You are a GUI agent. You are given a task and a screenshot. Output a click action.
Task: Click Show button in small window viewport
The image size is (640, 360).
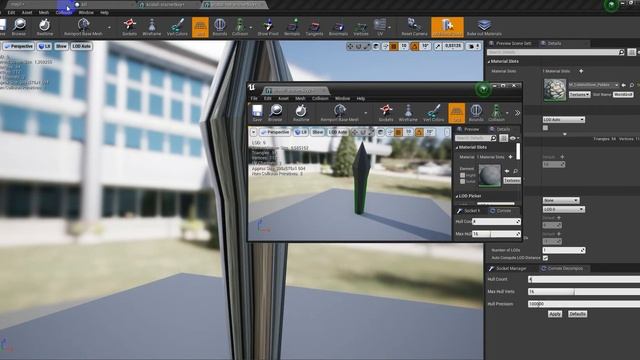pyautogui.click(x=317, y=132)
